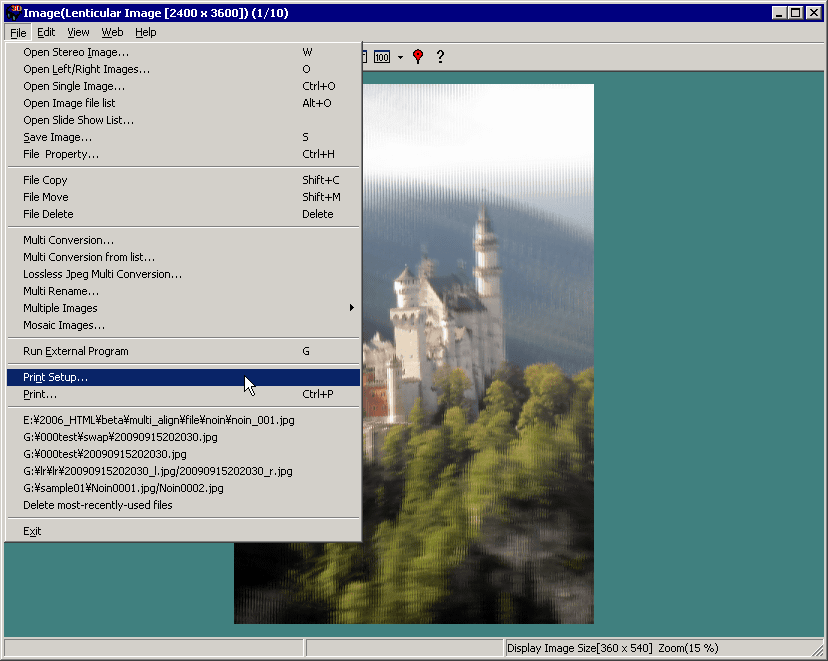The height and width of the screenshot is (661, 828).
Task: Choose Open Stereo Image…
Action: [183, 52]
